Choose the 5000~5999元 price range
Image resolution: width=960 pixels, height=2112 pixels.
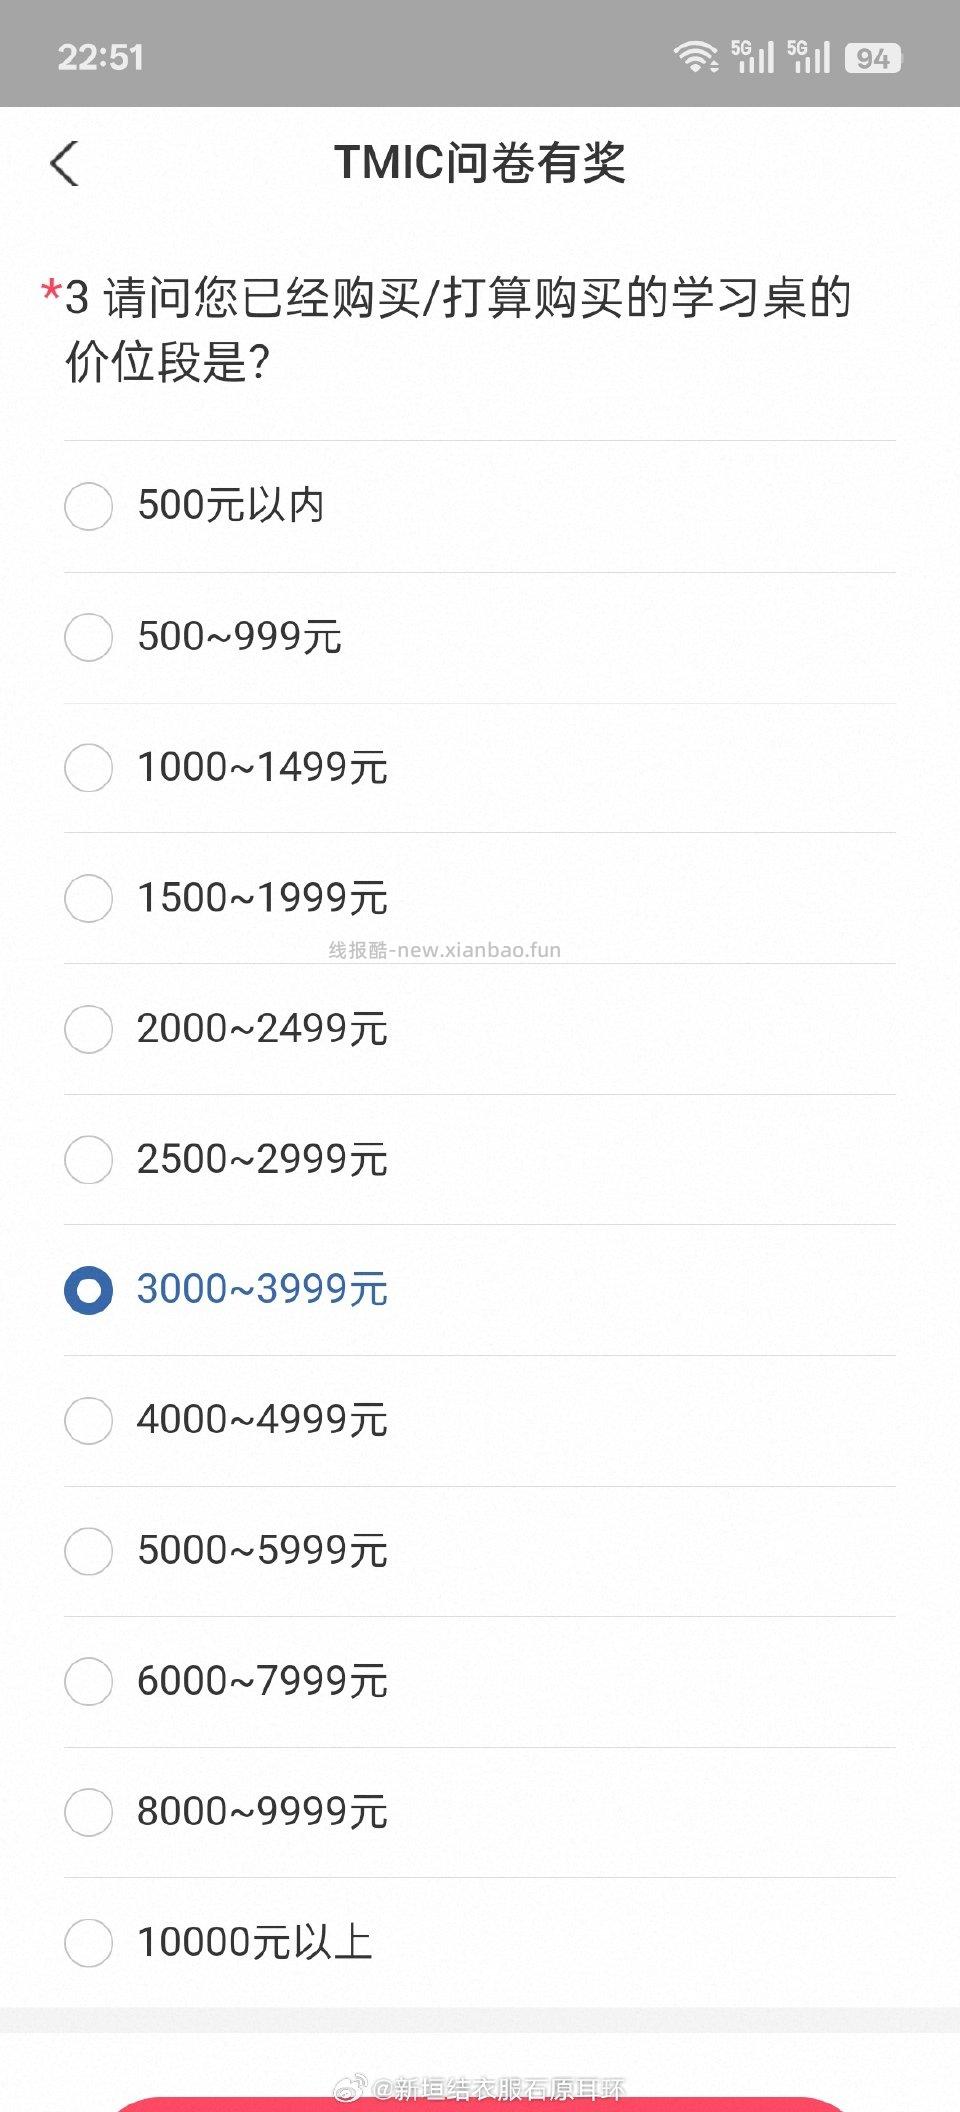pyautogui.click(x=88, y=1551)
